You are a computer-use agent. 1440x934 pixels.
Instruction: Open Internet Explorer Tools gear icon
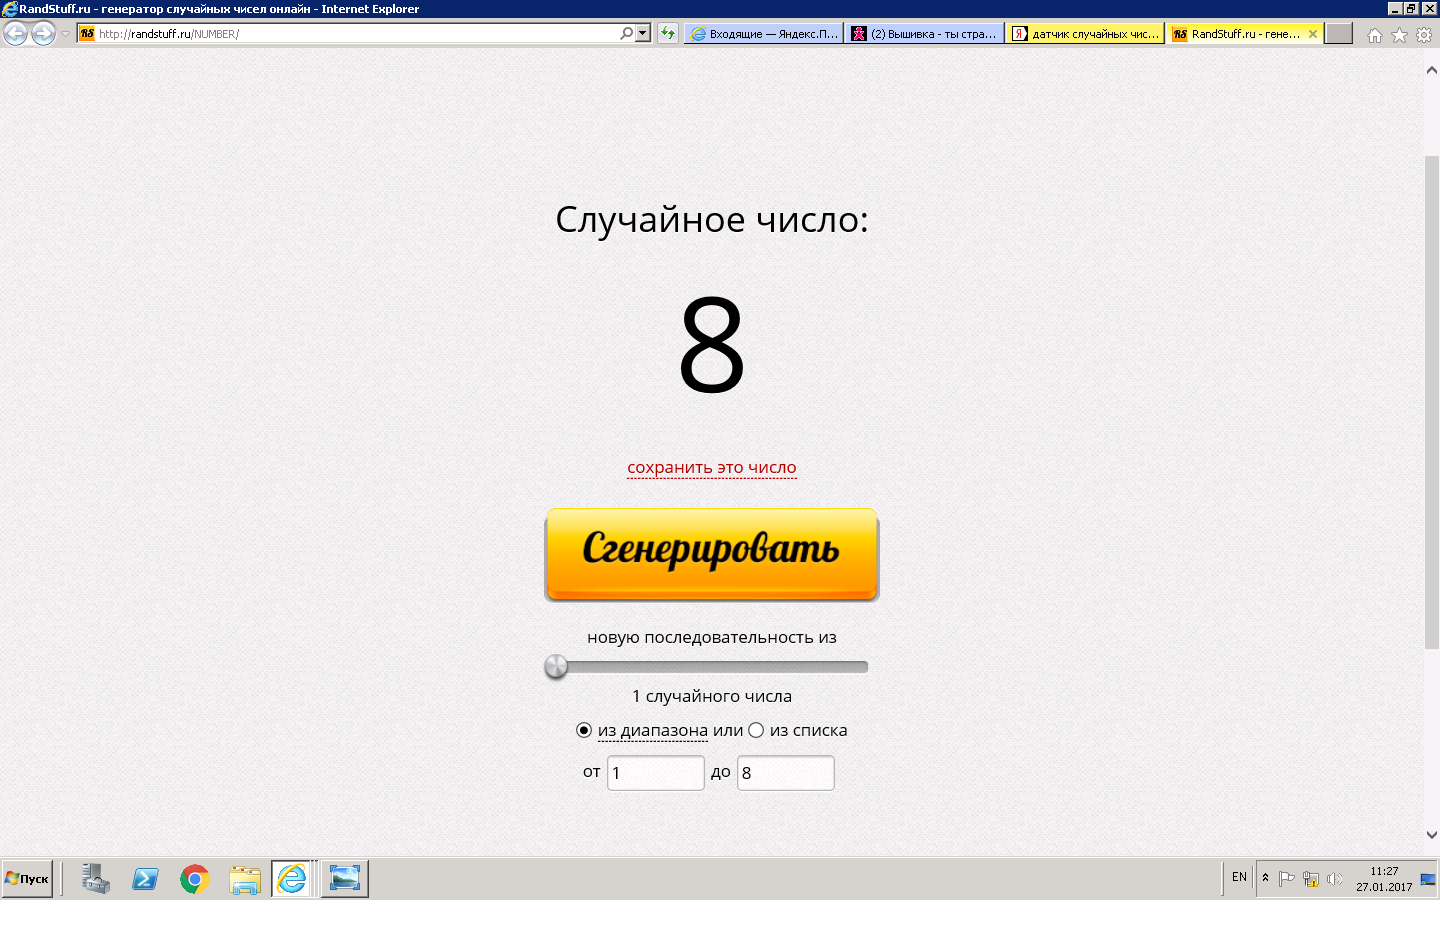pos(1424,35)
